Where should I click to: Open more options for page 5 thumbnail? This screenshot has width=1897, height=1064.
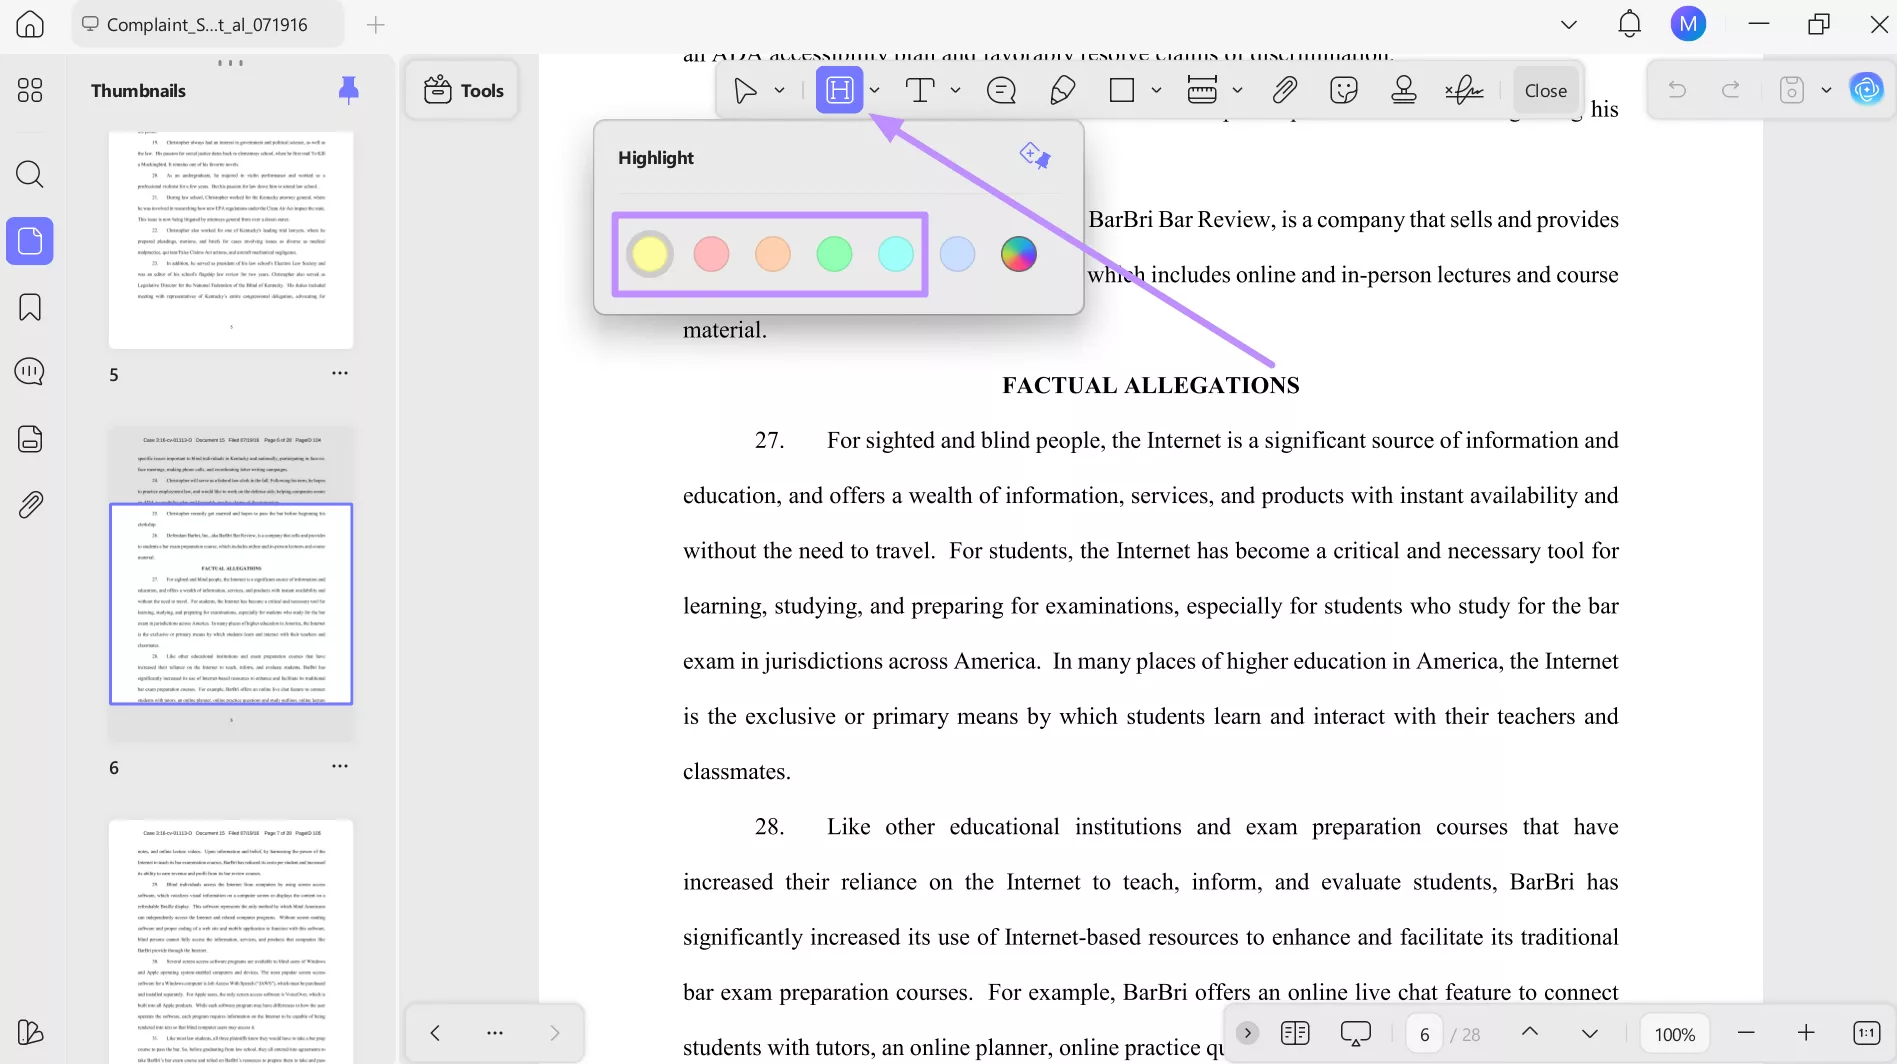340,373
